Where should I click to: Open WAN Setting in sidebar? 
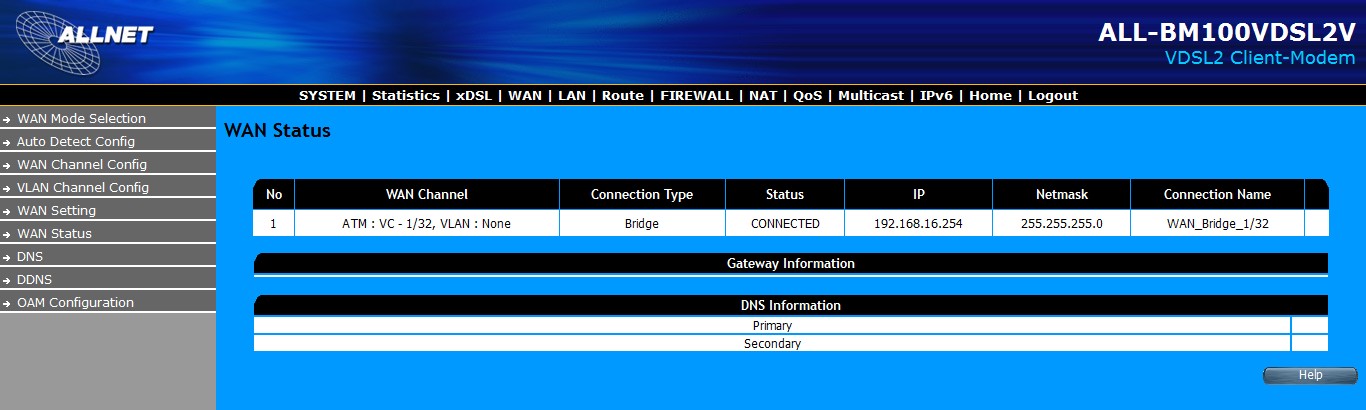click(x=57, y=210)
